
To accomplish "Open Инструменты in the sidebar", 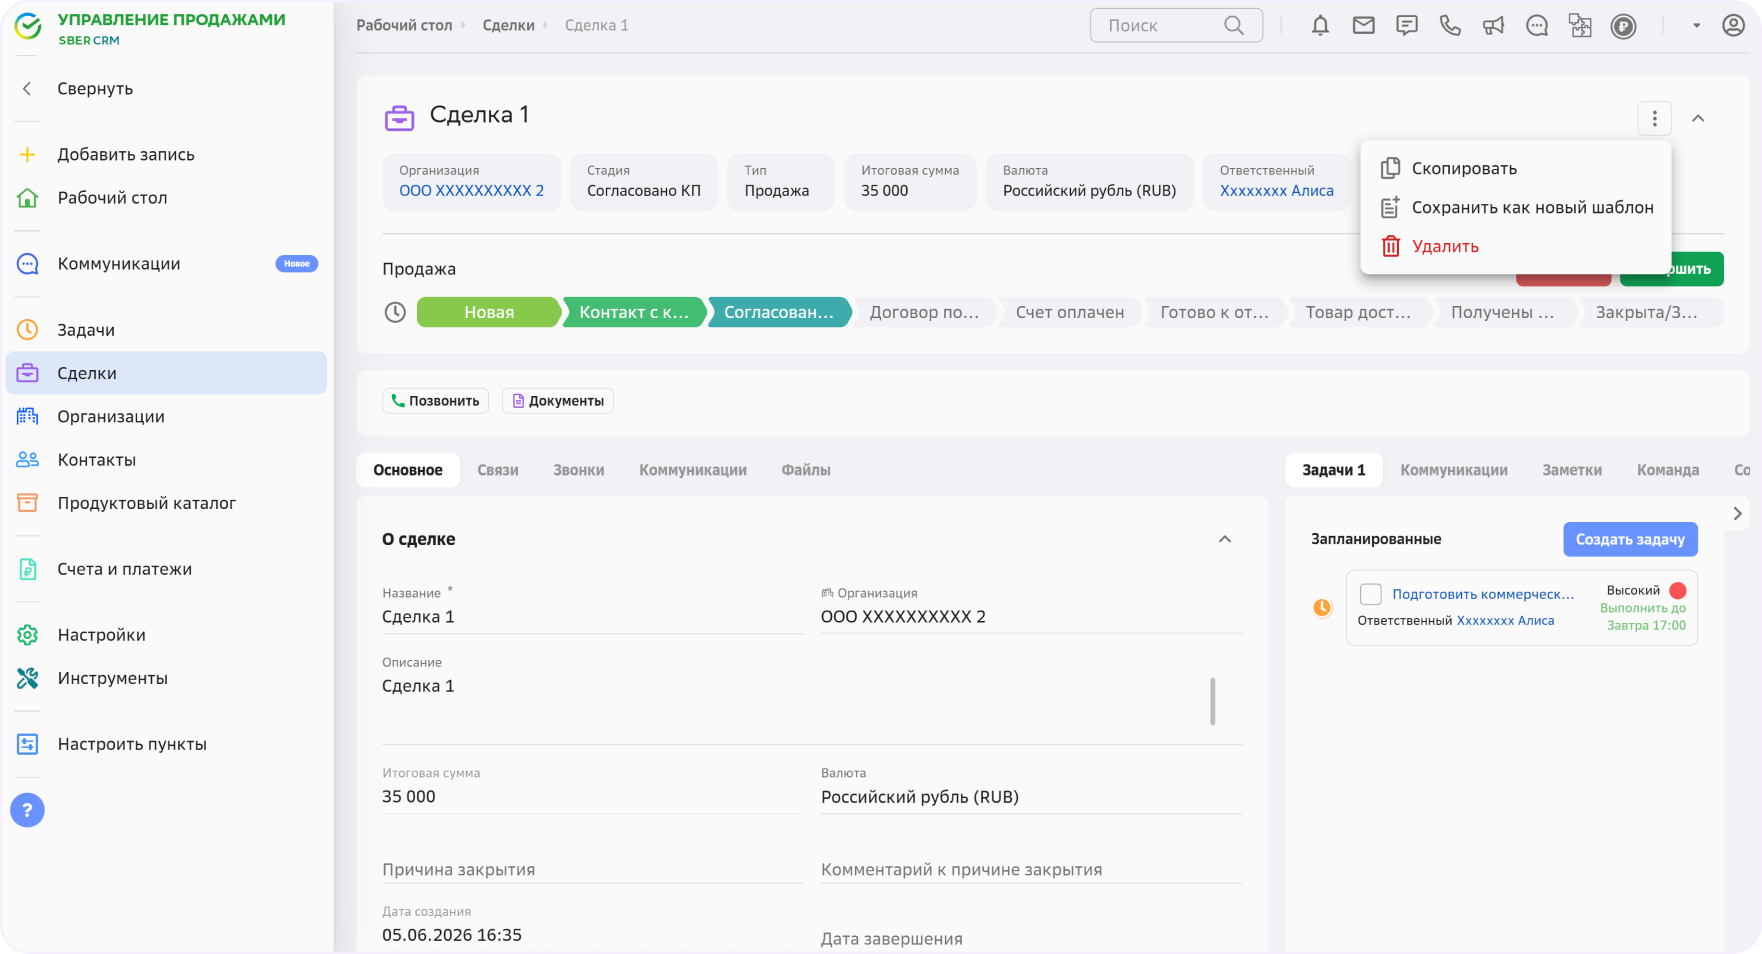I will (166, 678).
